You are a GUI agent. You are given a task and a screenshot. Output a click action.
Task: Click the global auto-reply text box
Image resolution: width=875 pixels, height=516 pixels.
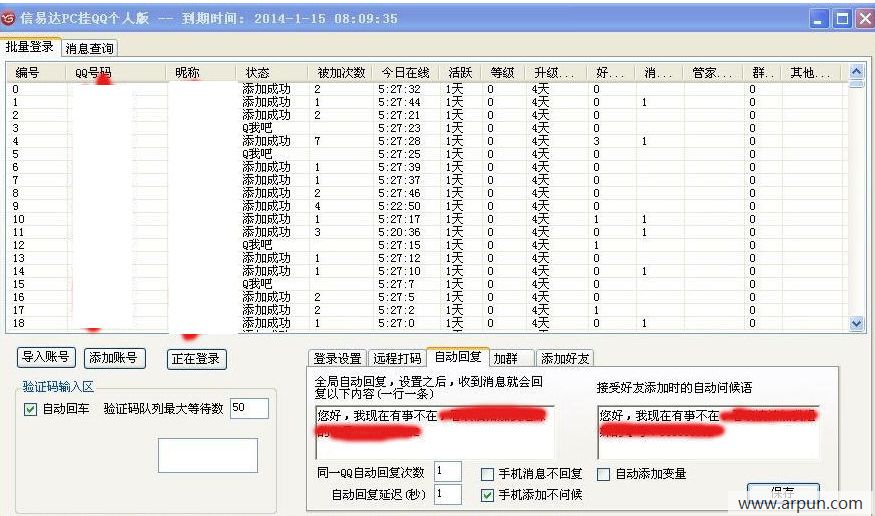(435, 432)
